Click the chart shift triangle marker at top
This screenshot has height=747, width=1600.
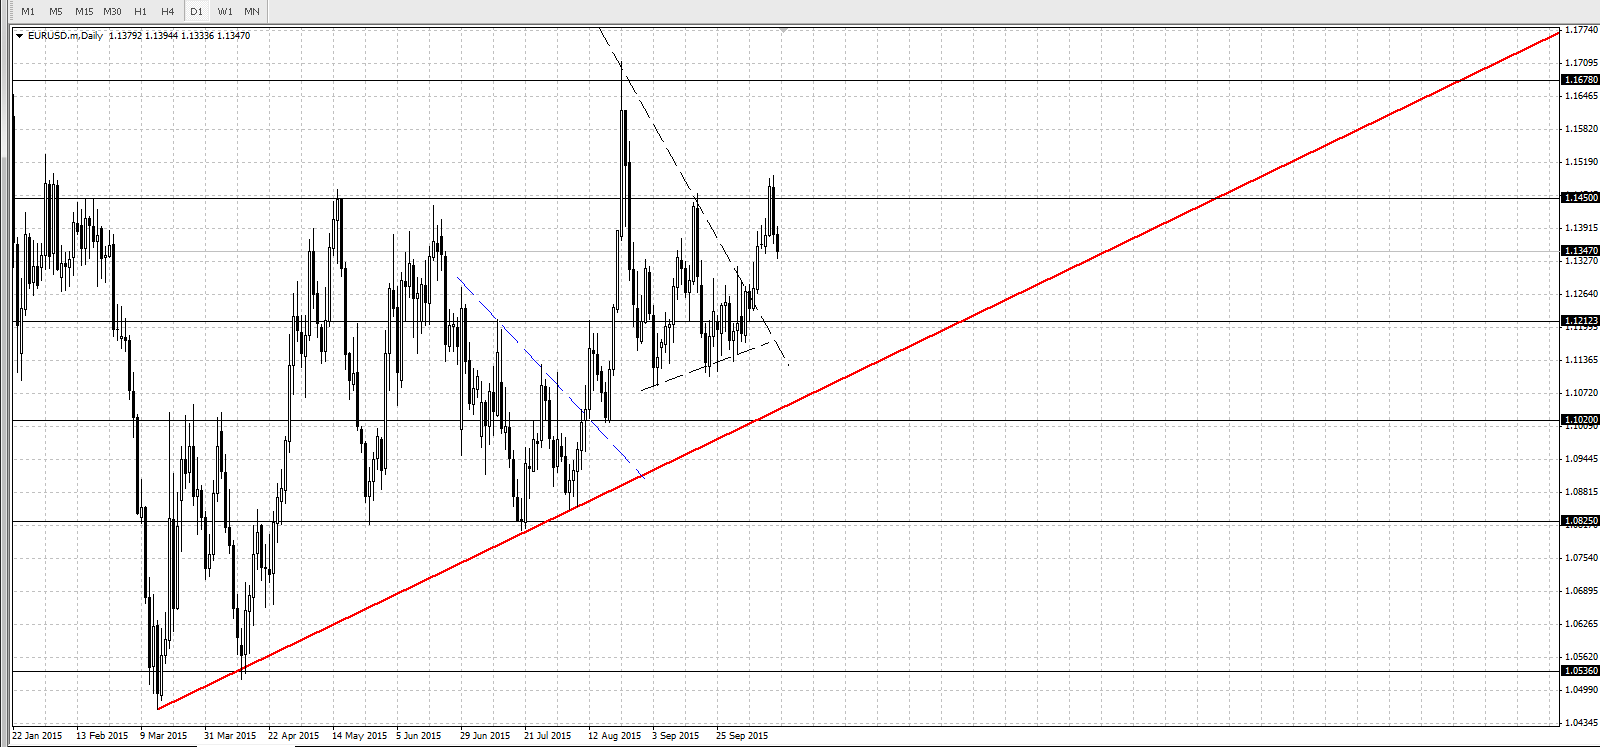784,31
